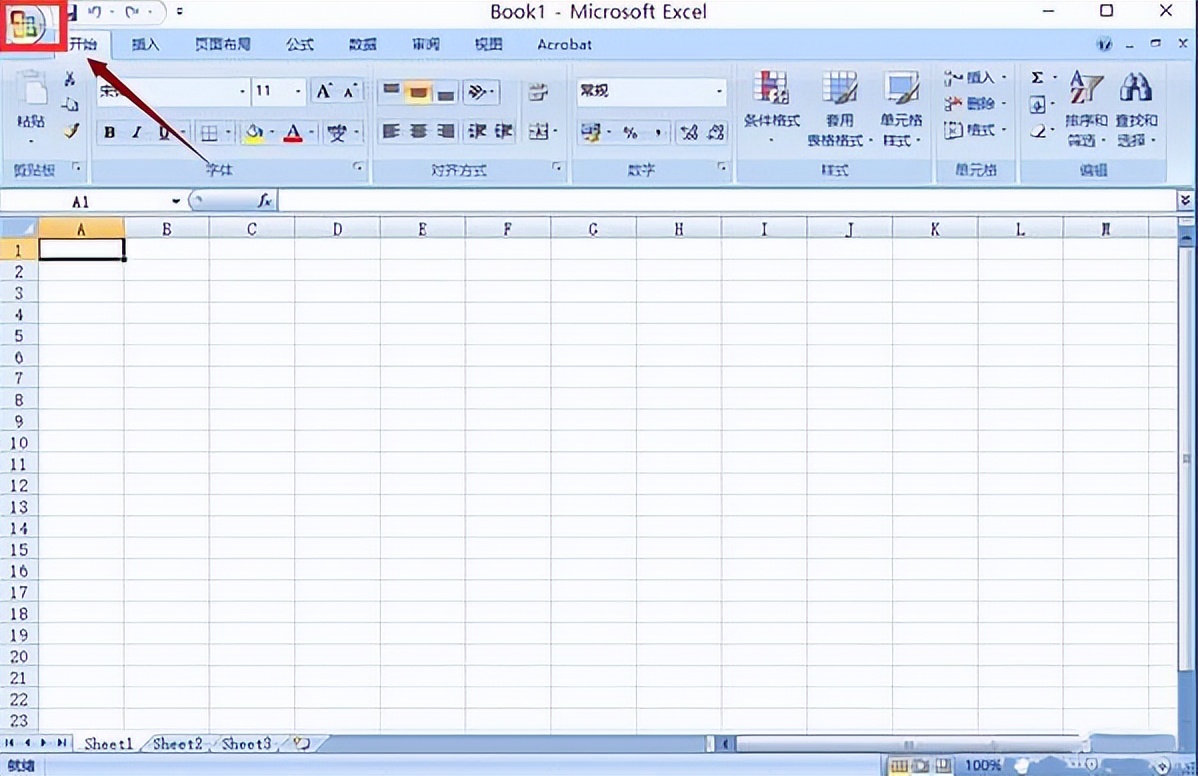Open 排序和筛选 sort and filter button
This screenshot has height=776, width=1198.
point(1086,108)
